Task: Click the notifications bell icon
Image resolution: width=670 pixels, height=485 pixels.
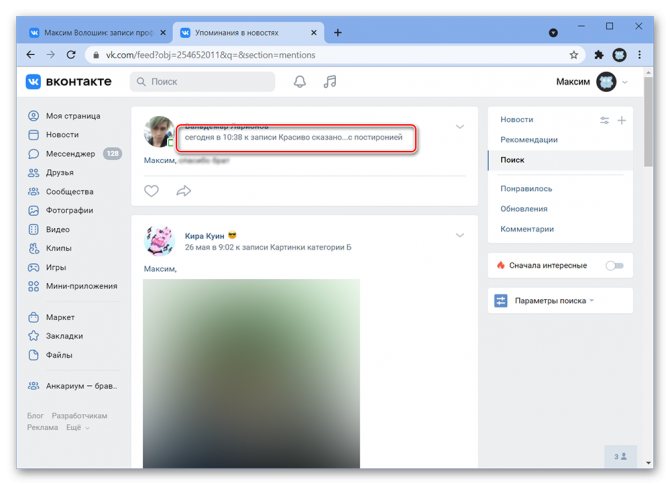Action: pyautogui.click(x=299, y=82)
